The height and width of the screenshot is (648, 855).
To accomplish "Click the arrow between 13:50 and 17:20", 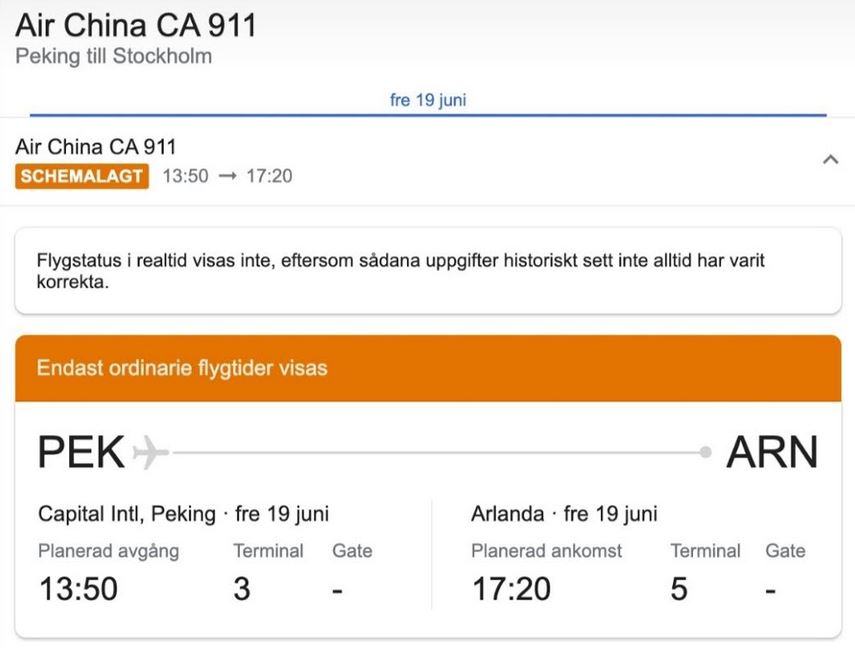I will point(227,176).
